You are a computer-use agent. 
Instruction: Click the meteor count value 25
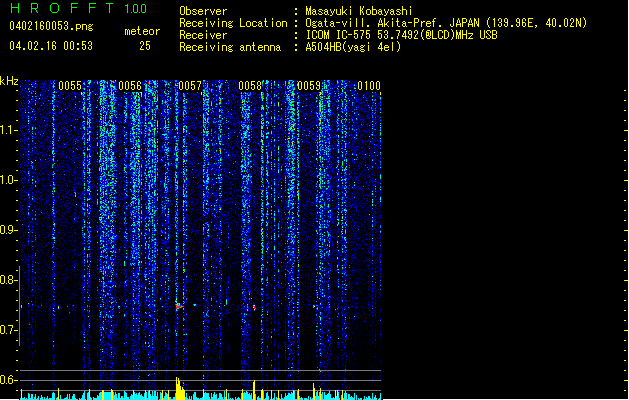[145, 46]
